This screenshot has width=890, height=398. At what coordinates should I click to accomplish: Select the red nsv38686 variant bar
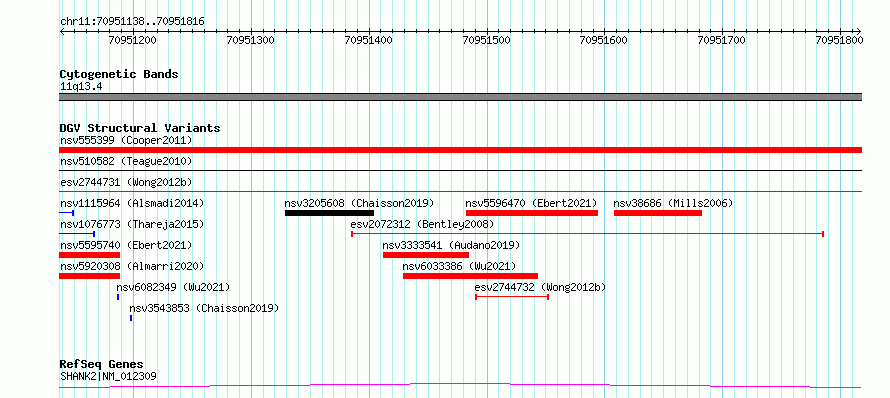coord(658,213)
